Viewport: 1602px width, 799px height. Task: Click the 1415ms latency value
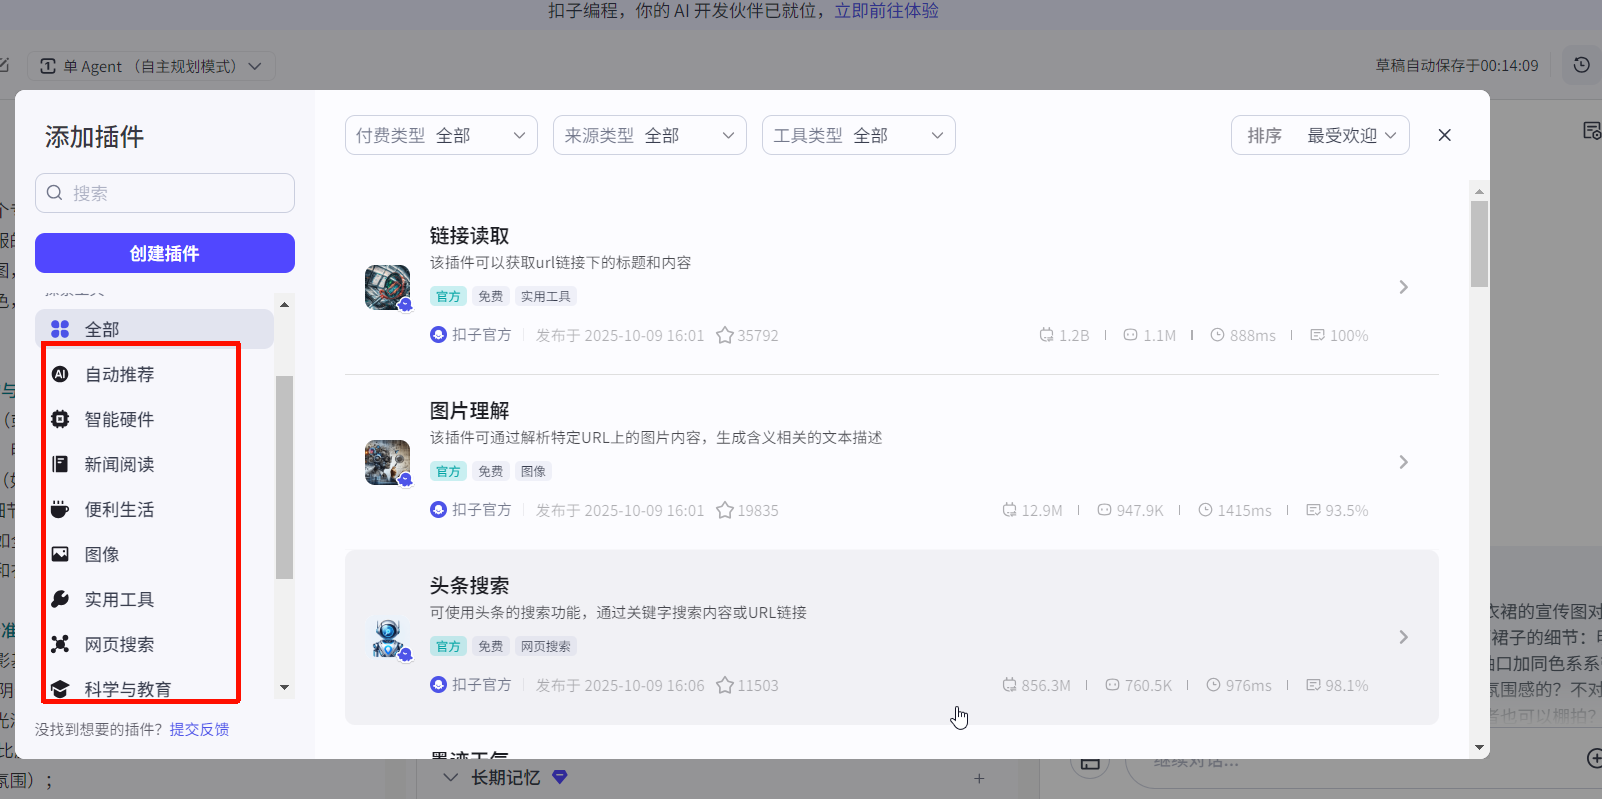click(1244, 510)
